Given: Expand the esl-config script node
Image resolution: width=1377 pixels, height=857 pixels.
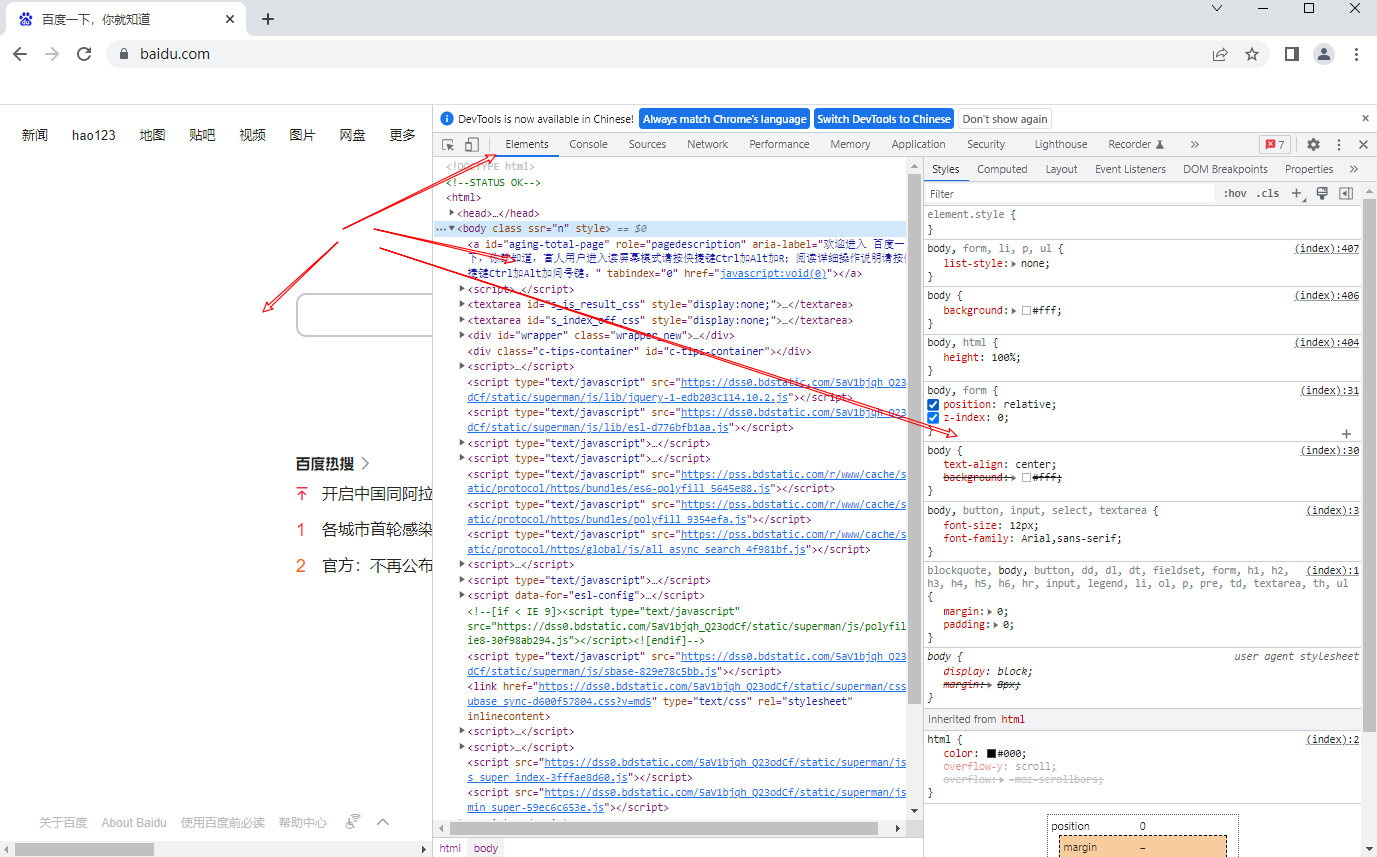Looking at the screenshot, I should point(462,595).
